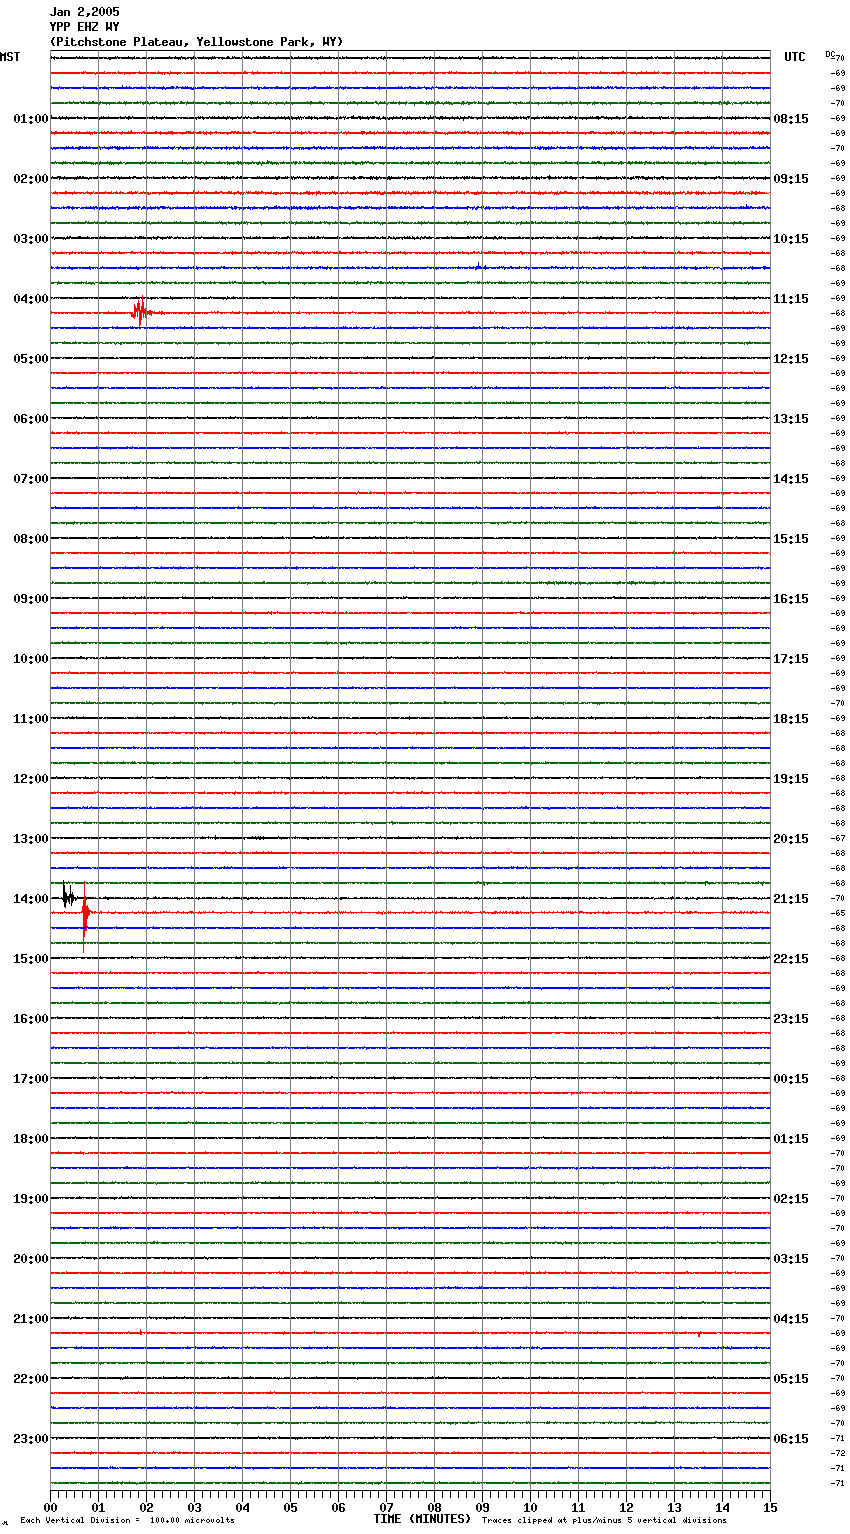This screenshot has width=850, height=1534.
Task: Click the MST timezone label
Action: [x=10, y=57]
